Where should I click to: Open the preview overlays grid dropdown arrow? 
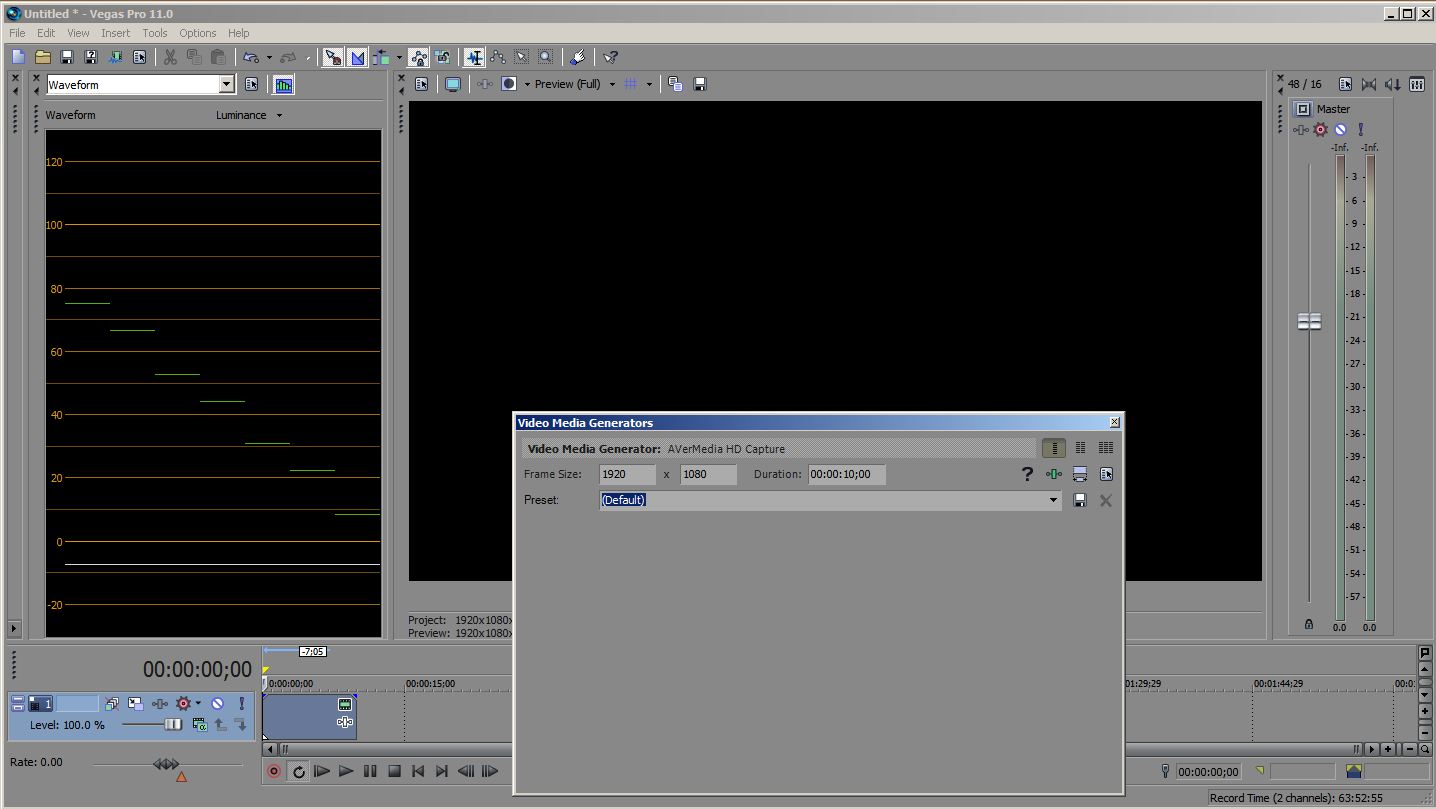(x=649, y=84)
